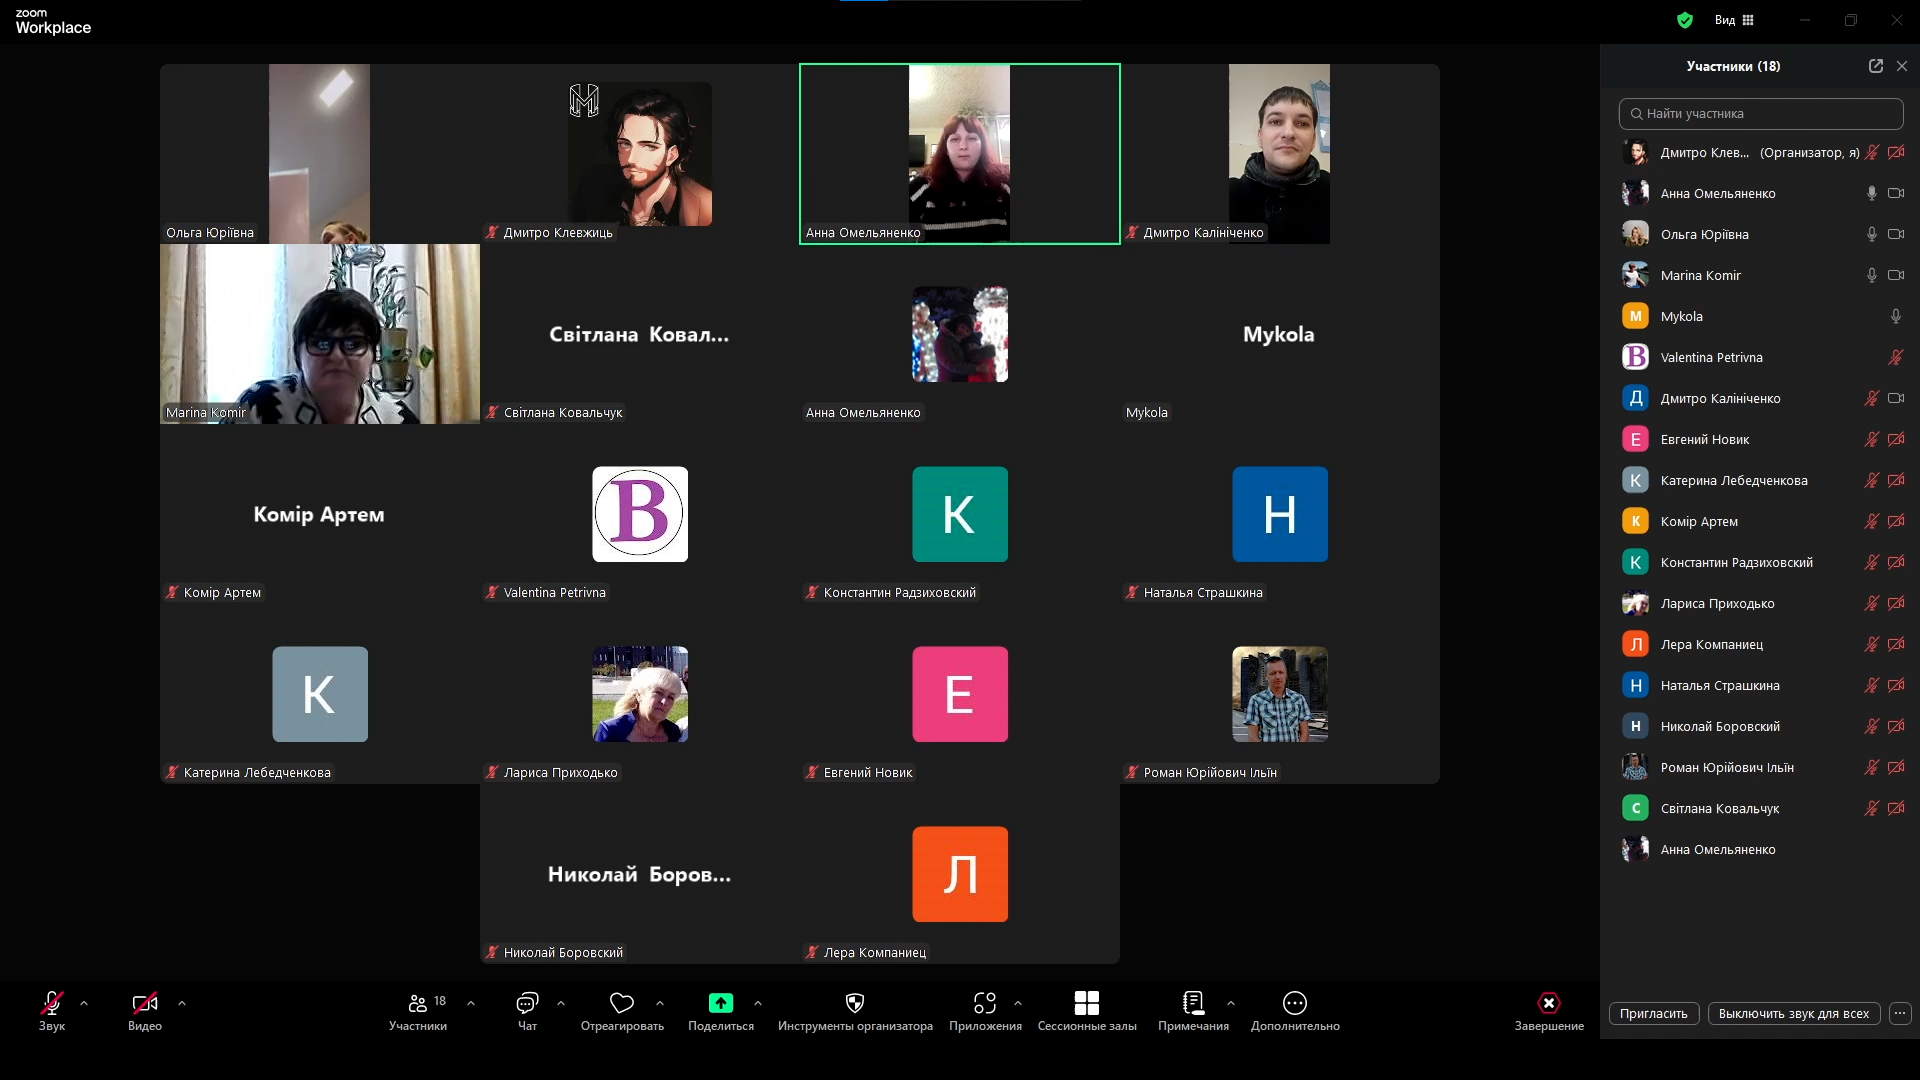
Task: Unmute microphone with Звук button
Action: click(52, 1003)
